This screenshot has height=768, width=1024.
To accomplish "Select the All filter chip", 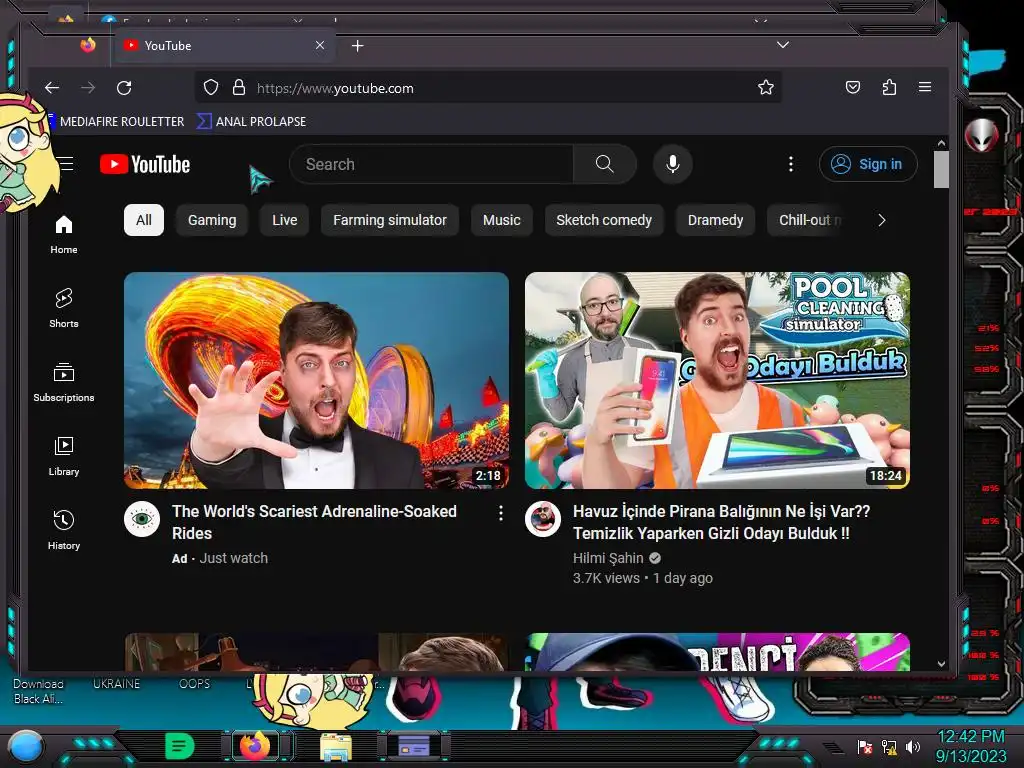I will (144, 220).
